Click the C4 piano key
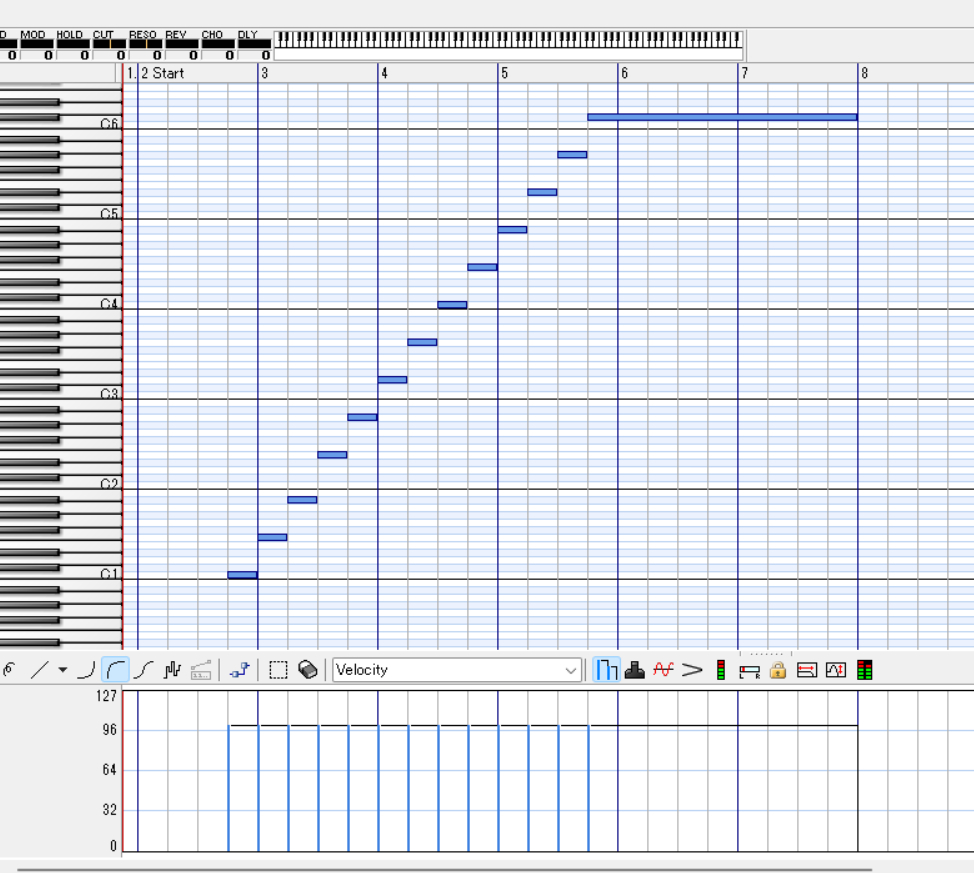Screen dimensions: 974x873 pyautogui.click(x=93, y=304)
